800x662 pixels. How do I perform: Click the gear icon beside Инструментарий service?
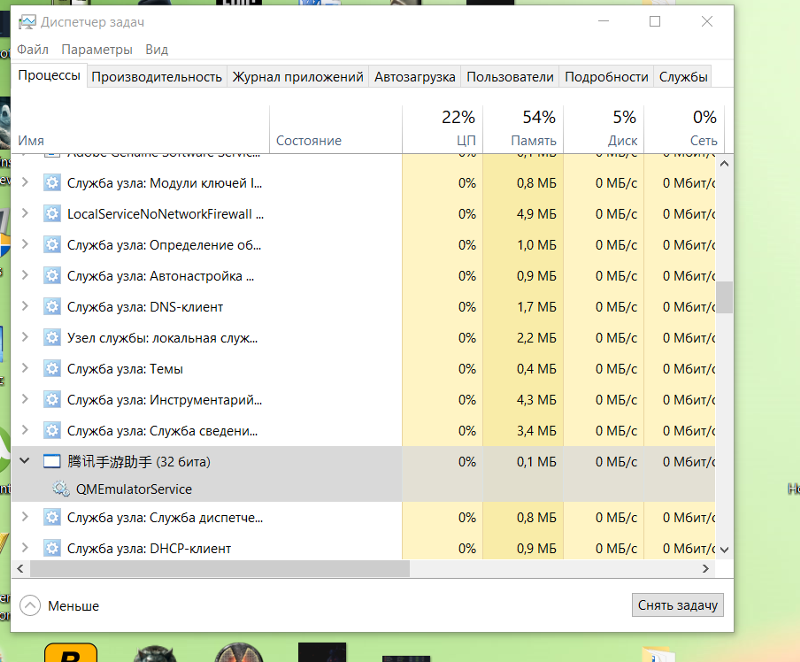click(x=52, y=400)
